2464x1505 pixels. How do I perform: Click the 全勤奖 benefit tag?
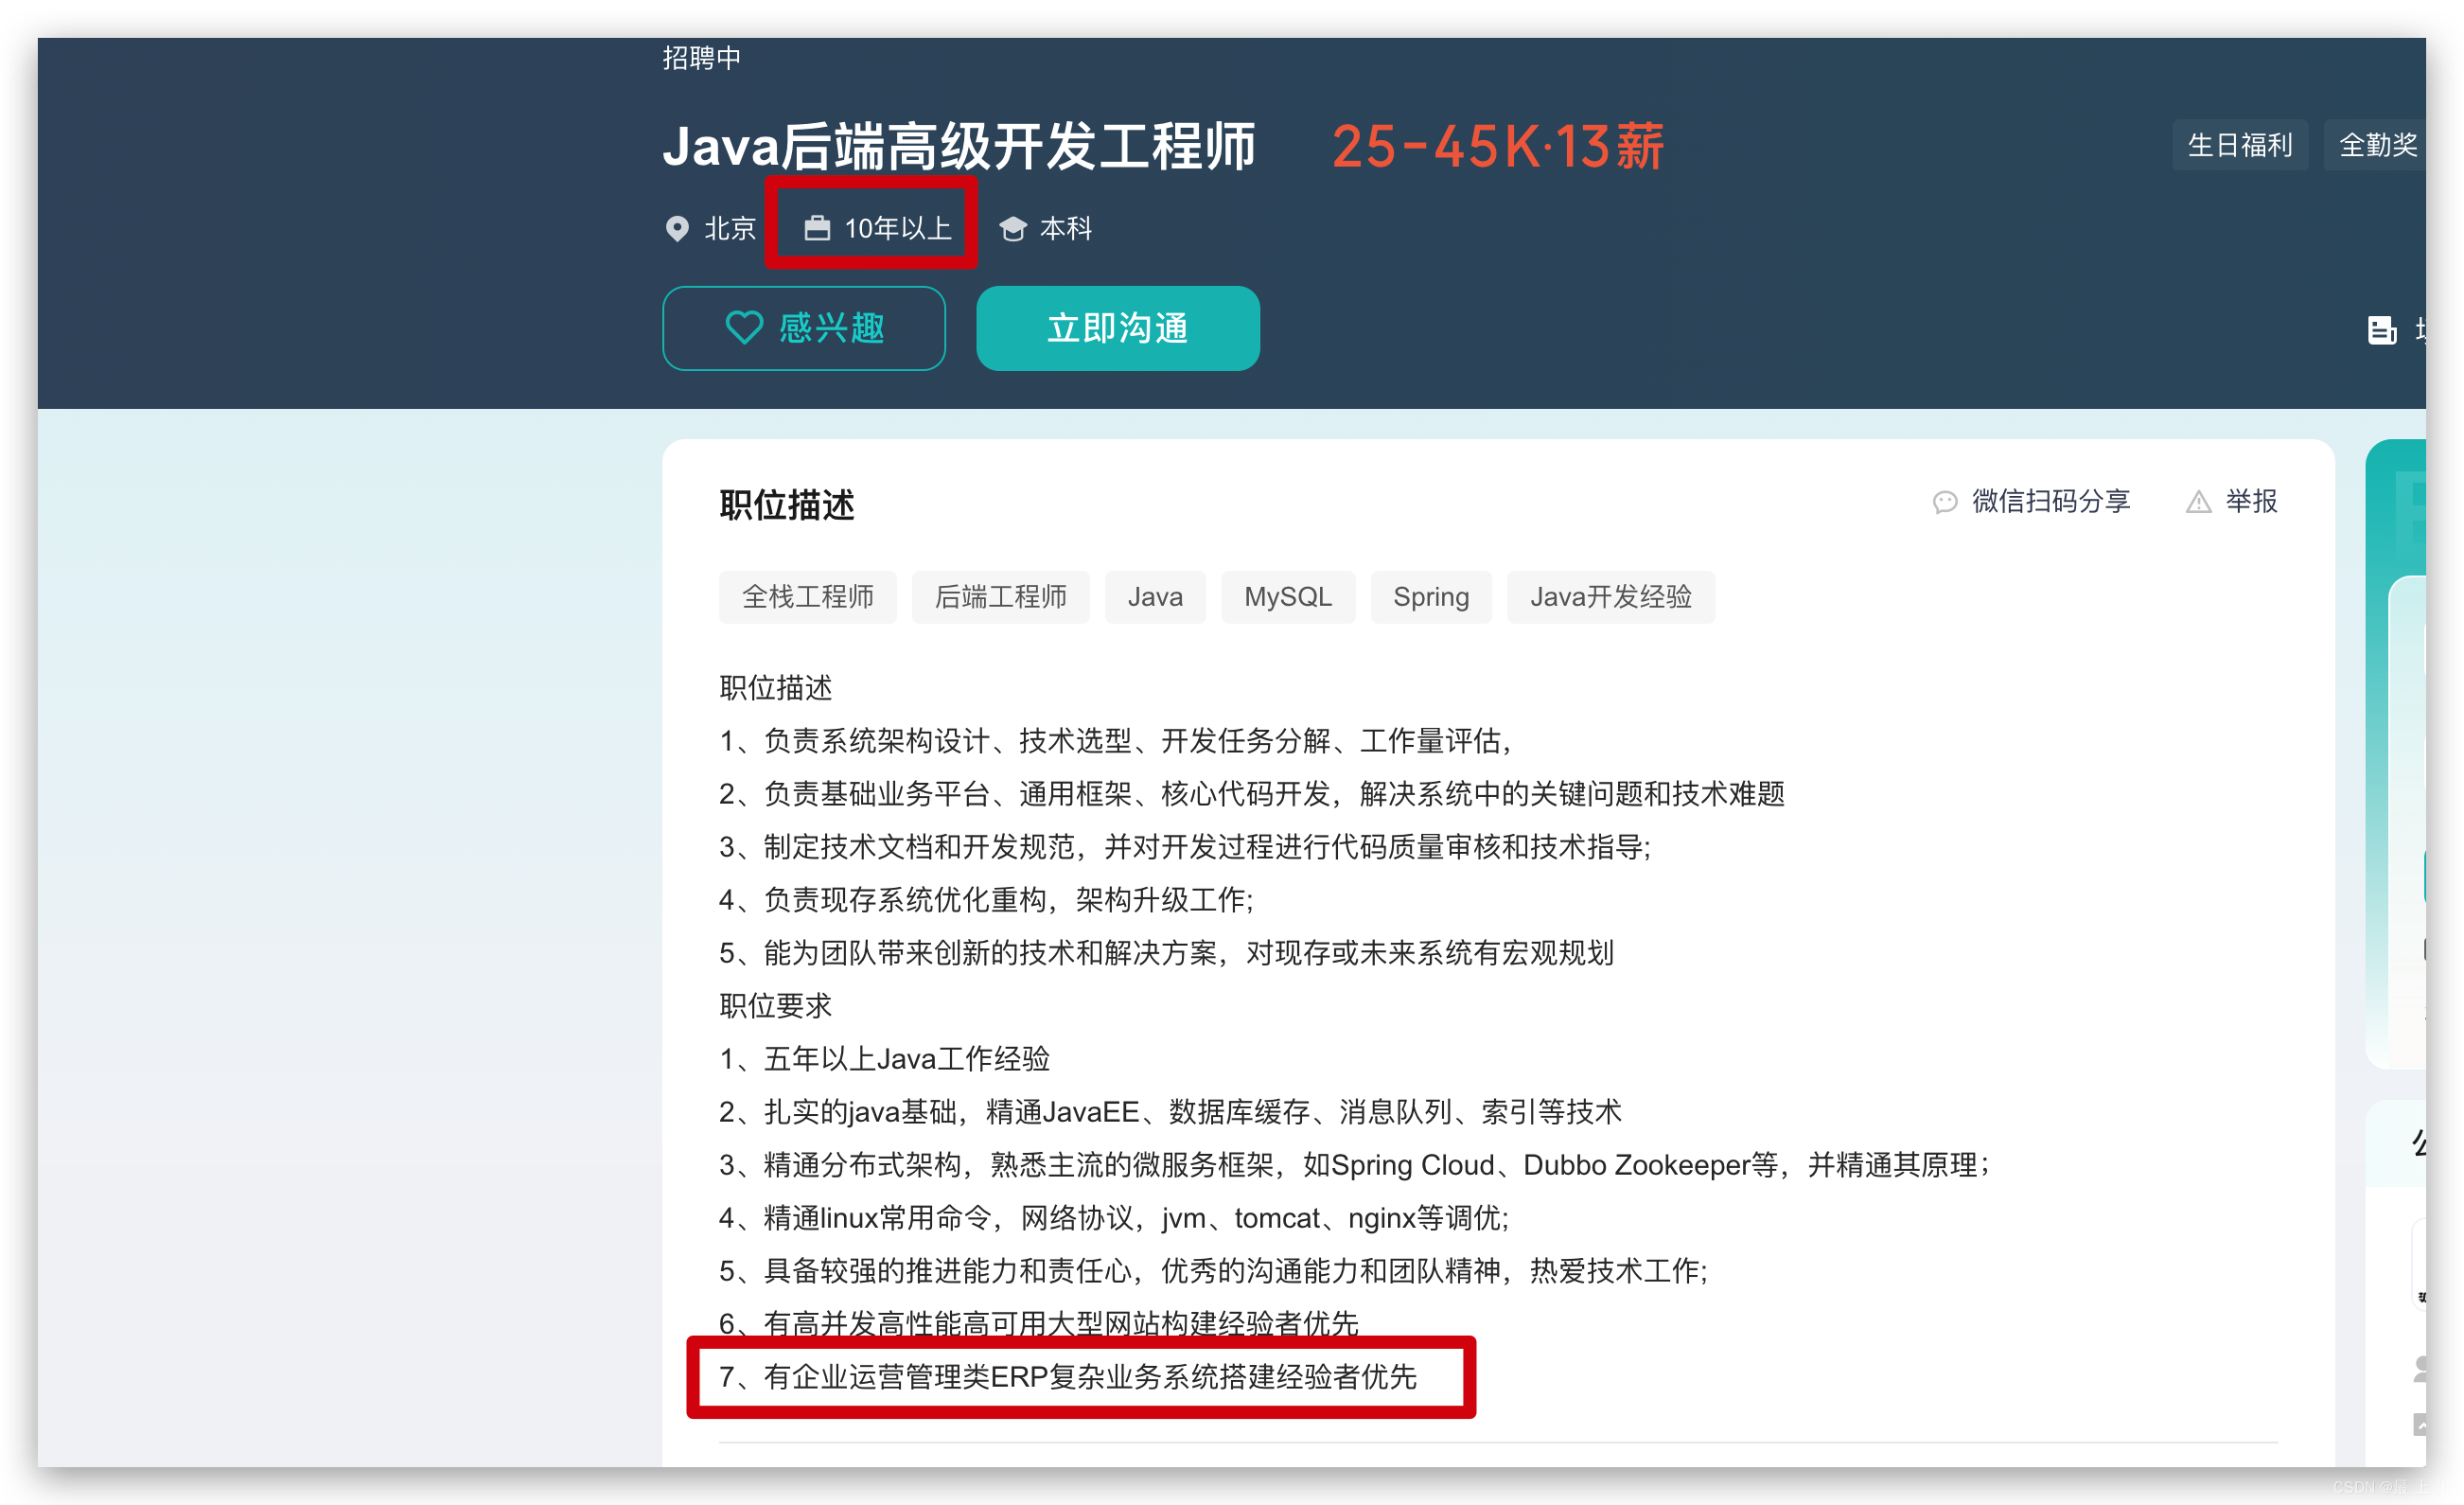tap(2381, 144)
